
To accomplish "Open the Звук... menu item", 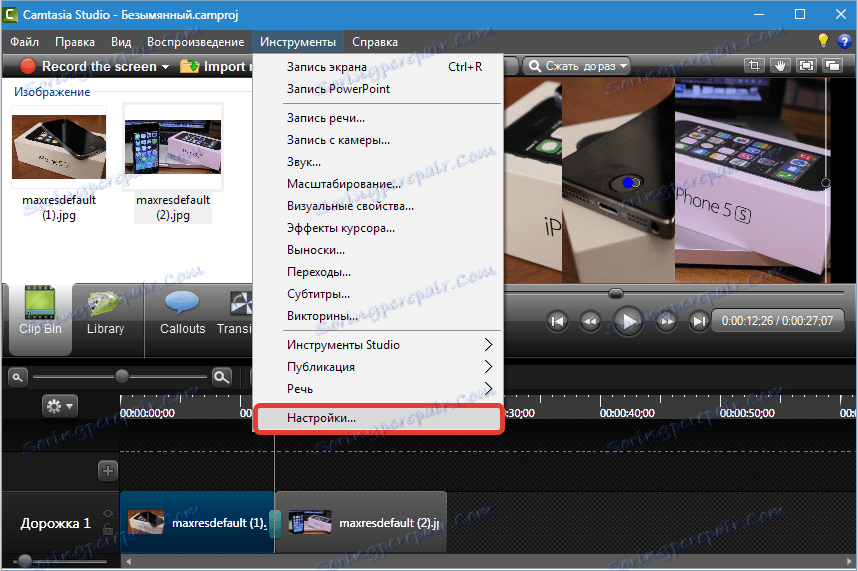I will pos(378,162).
